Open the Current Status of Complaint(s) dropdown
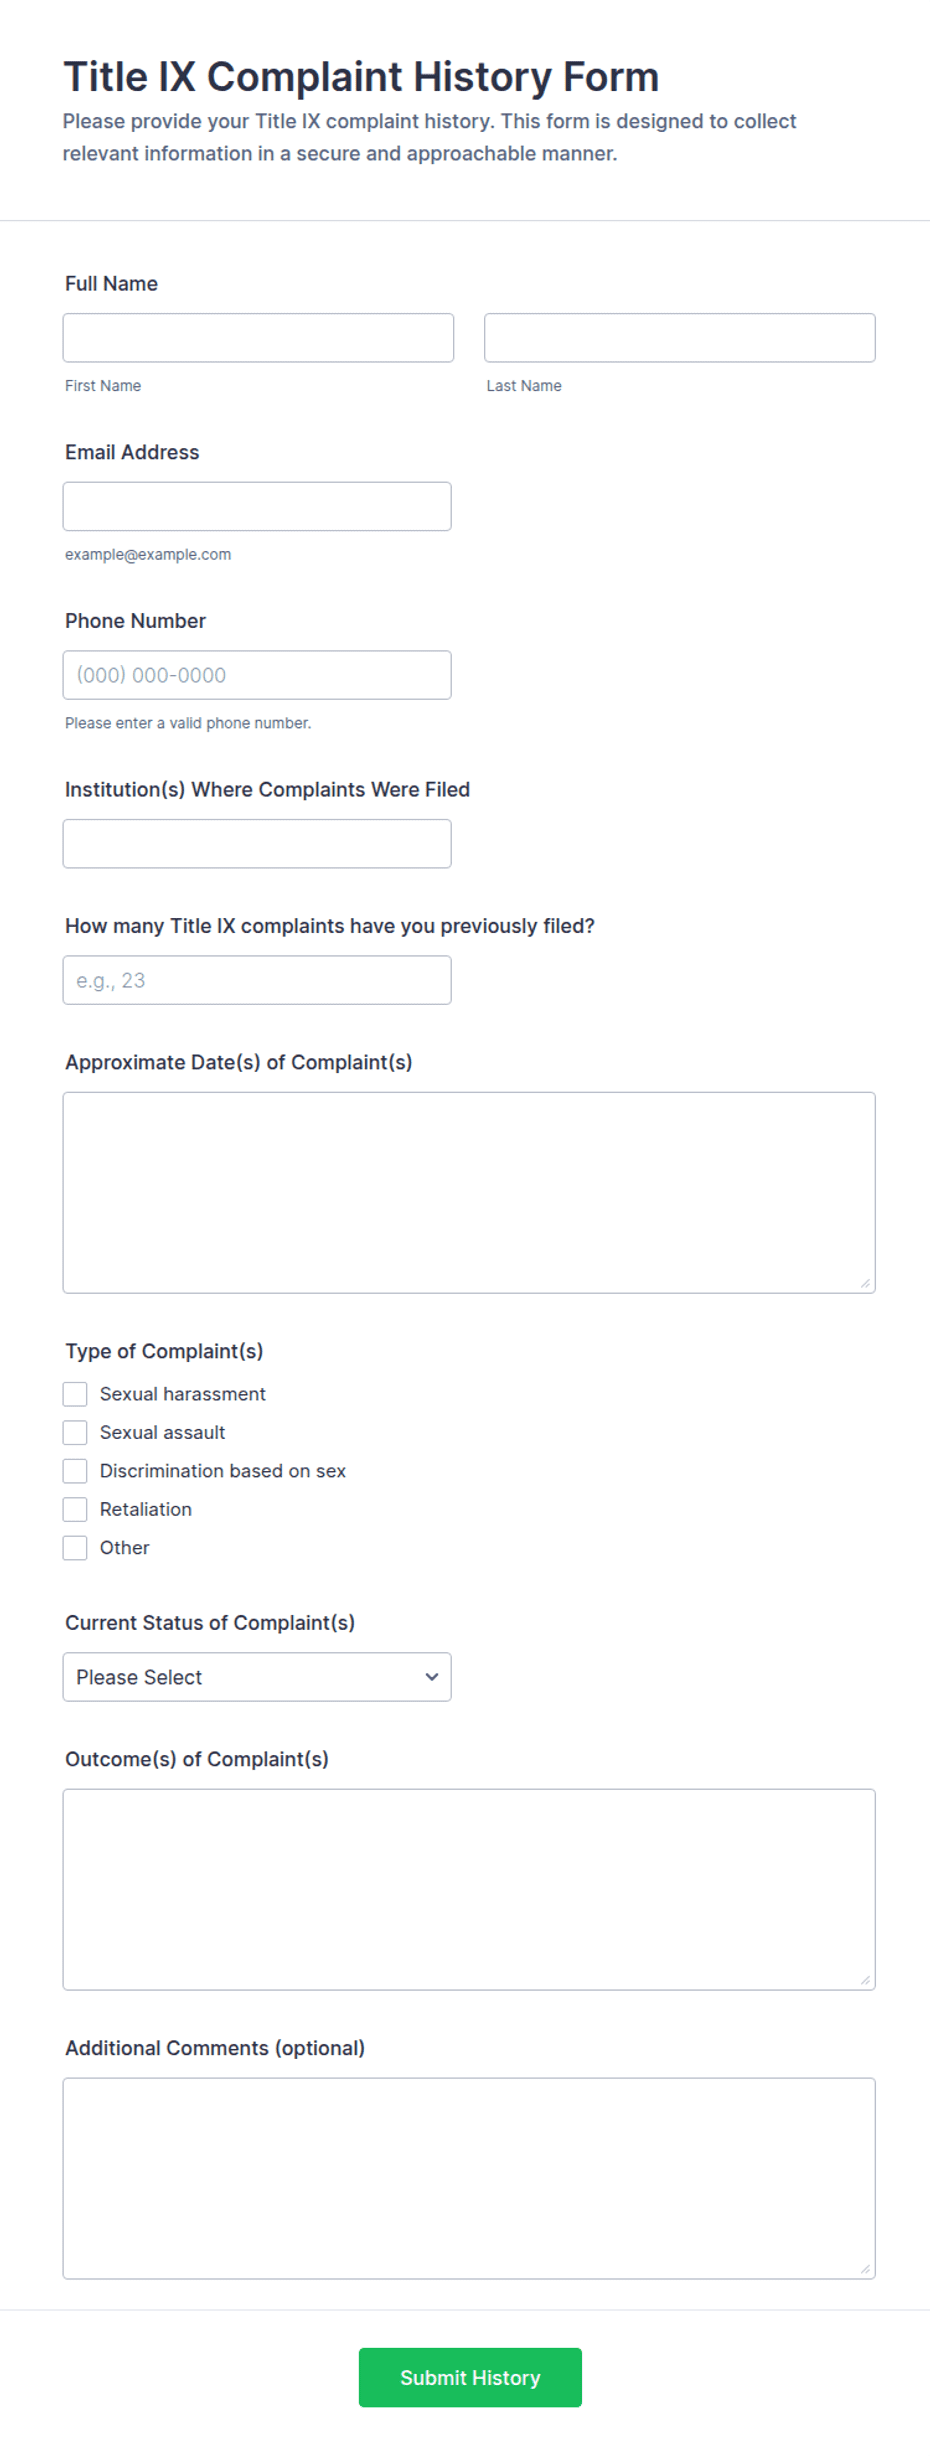Viewport: 930px width, 2456px height. 257,1677
